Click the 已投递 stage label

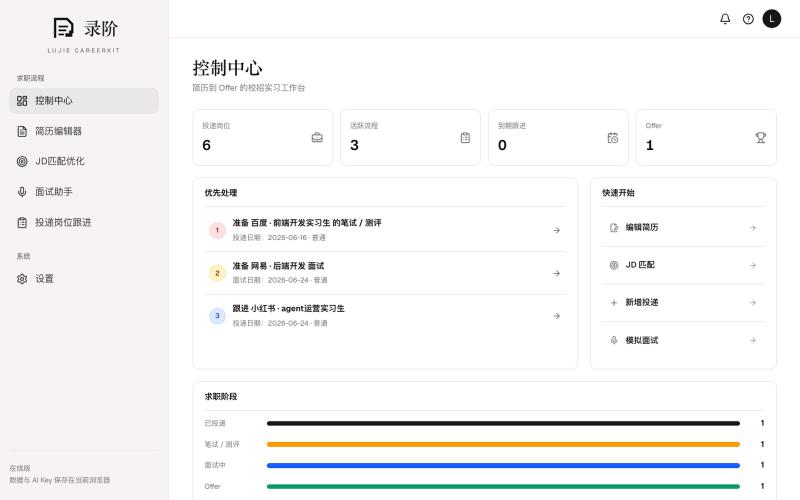215,423
